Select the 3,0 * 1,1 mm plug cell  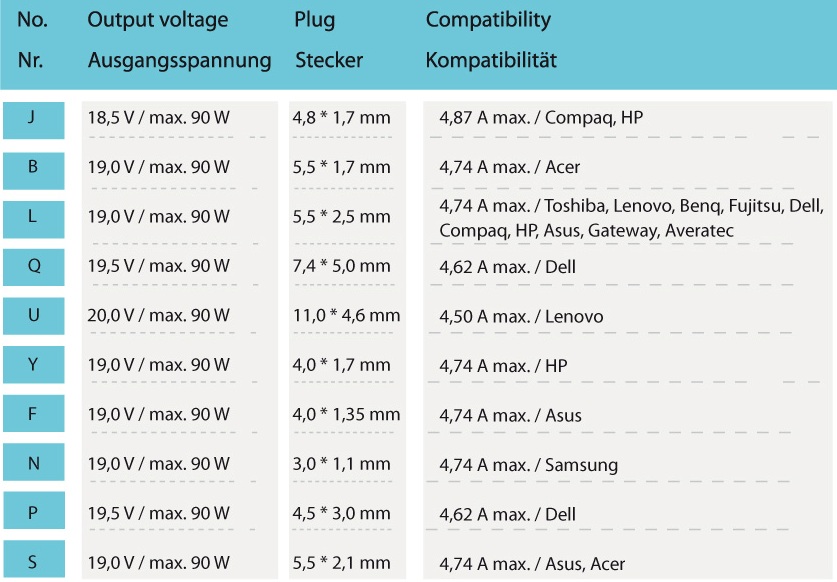pos(341,464)
